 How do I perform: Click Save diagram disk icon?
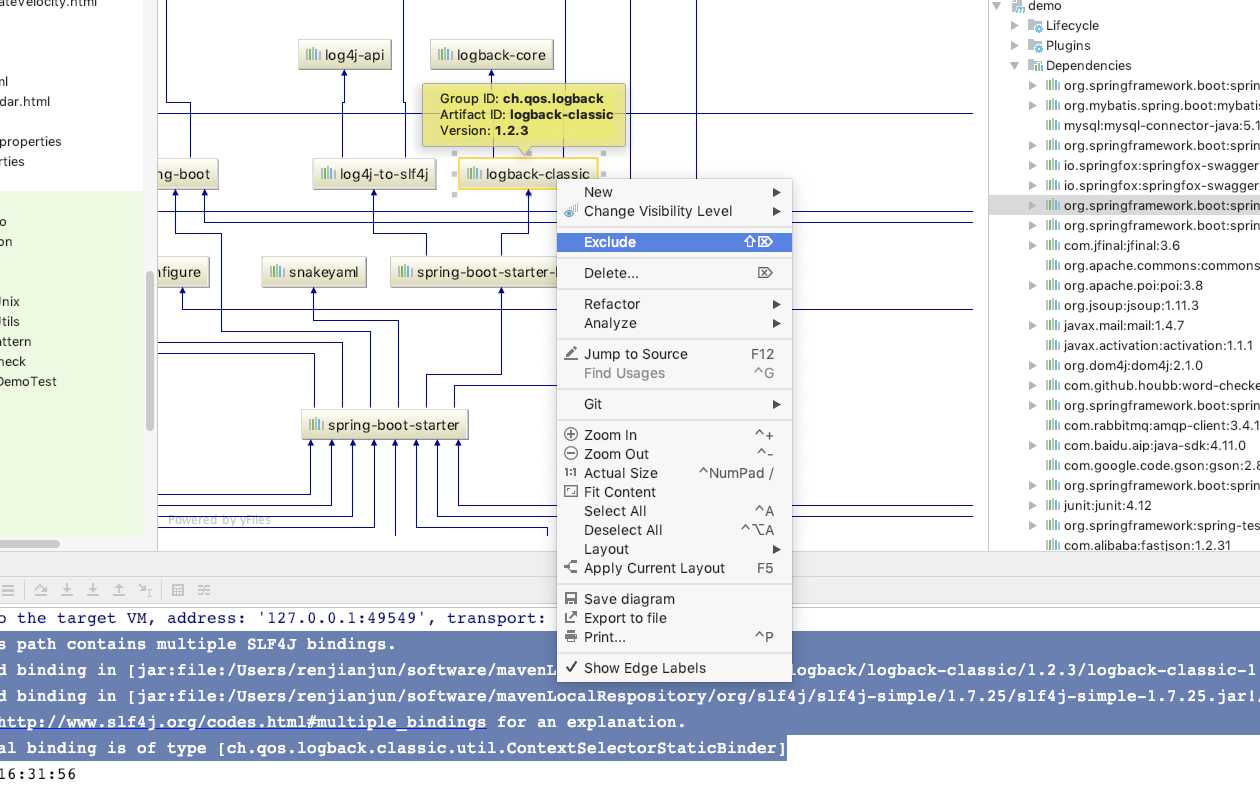click(571, 599)
